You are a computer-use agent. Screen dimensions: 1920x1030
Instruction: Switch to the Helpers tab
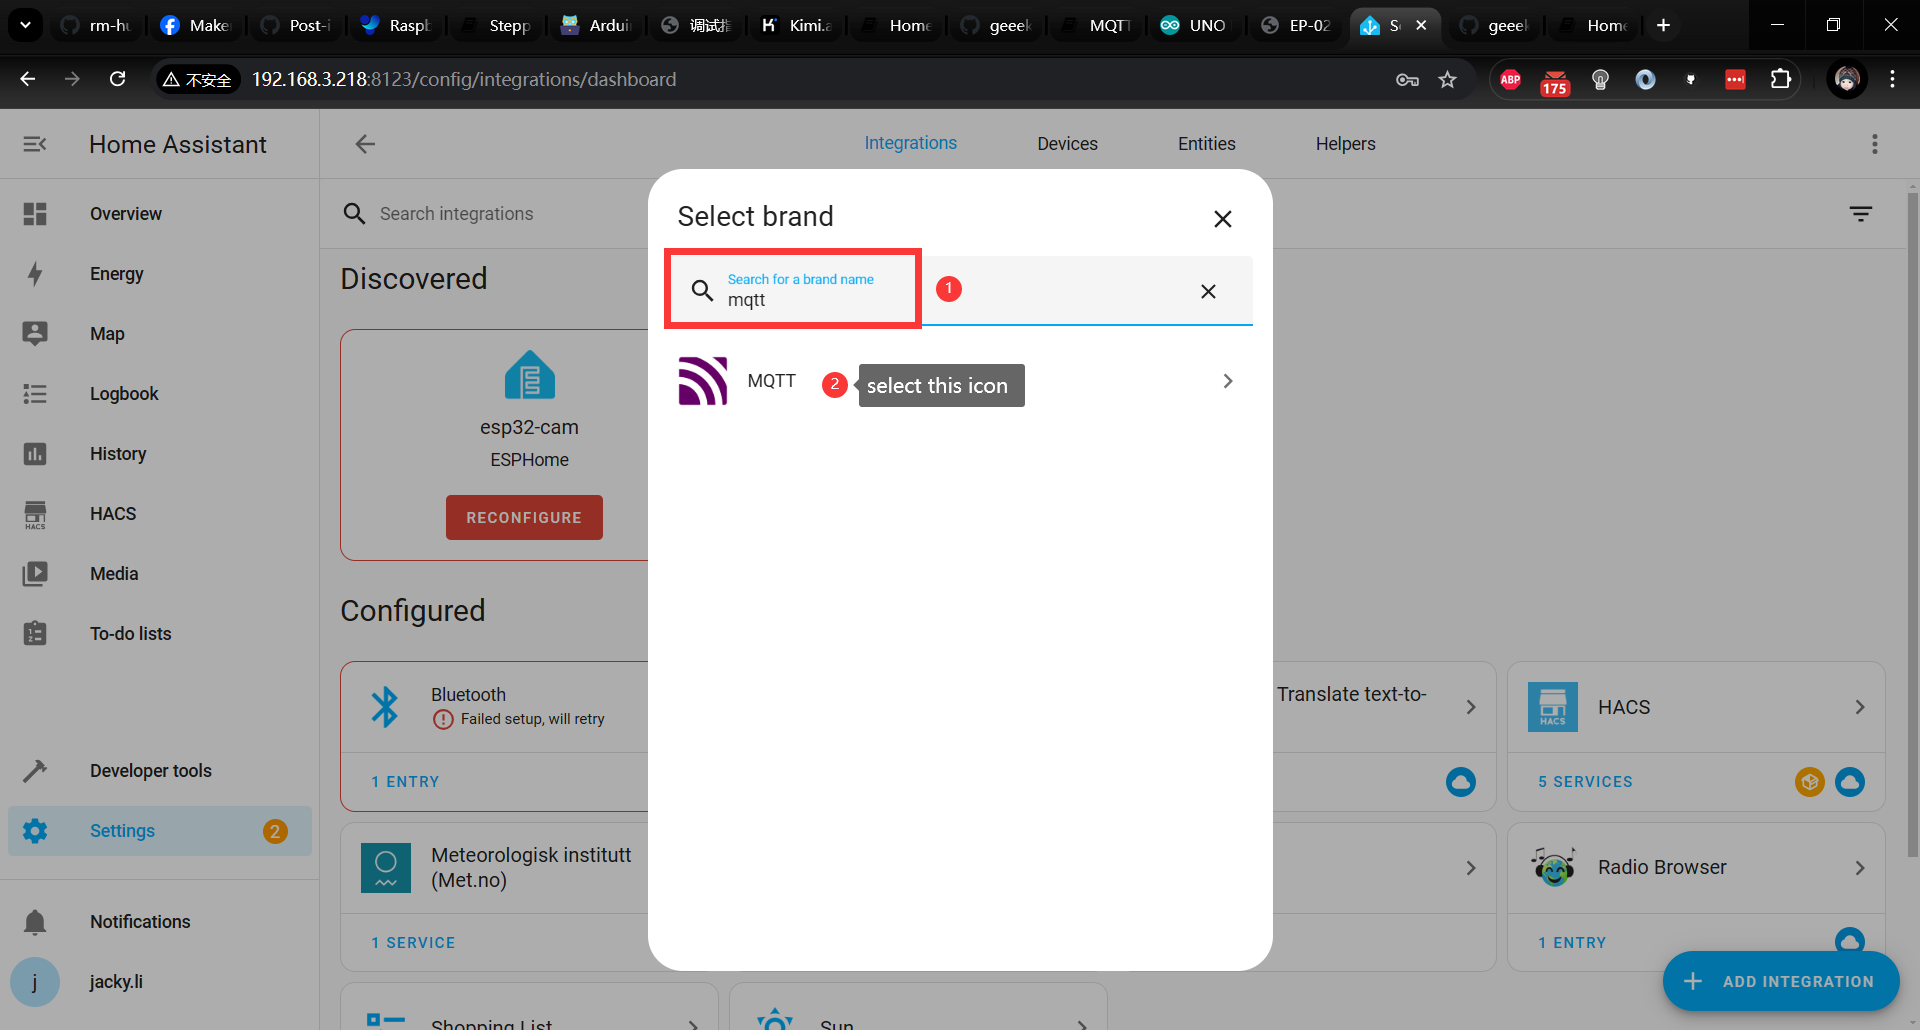pos(1345,144)
